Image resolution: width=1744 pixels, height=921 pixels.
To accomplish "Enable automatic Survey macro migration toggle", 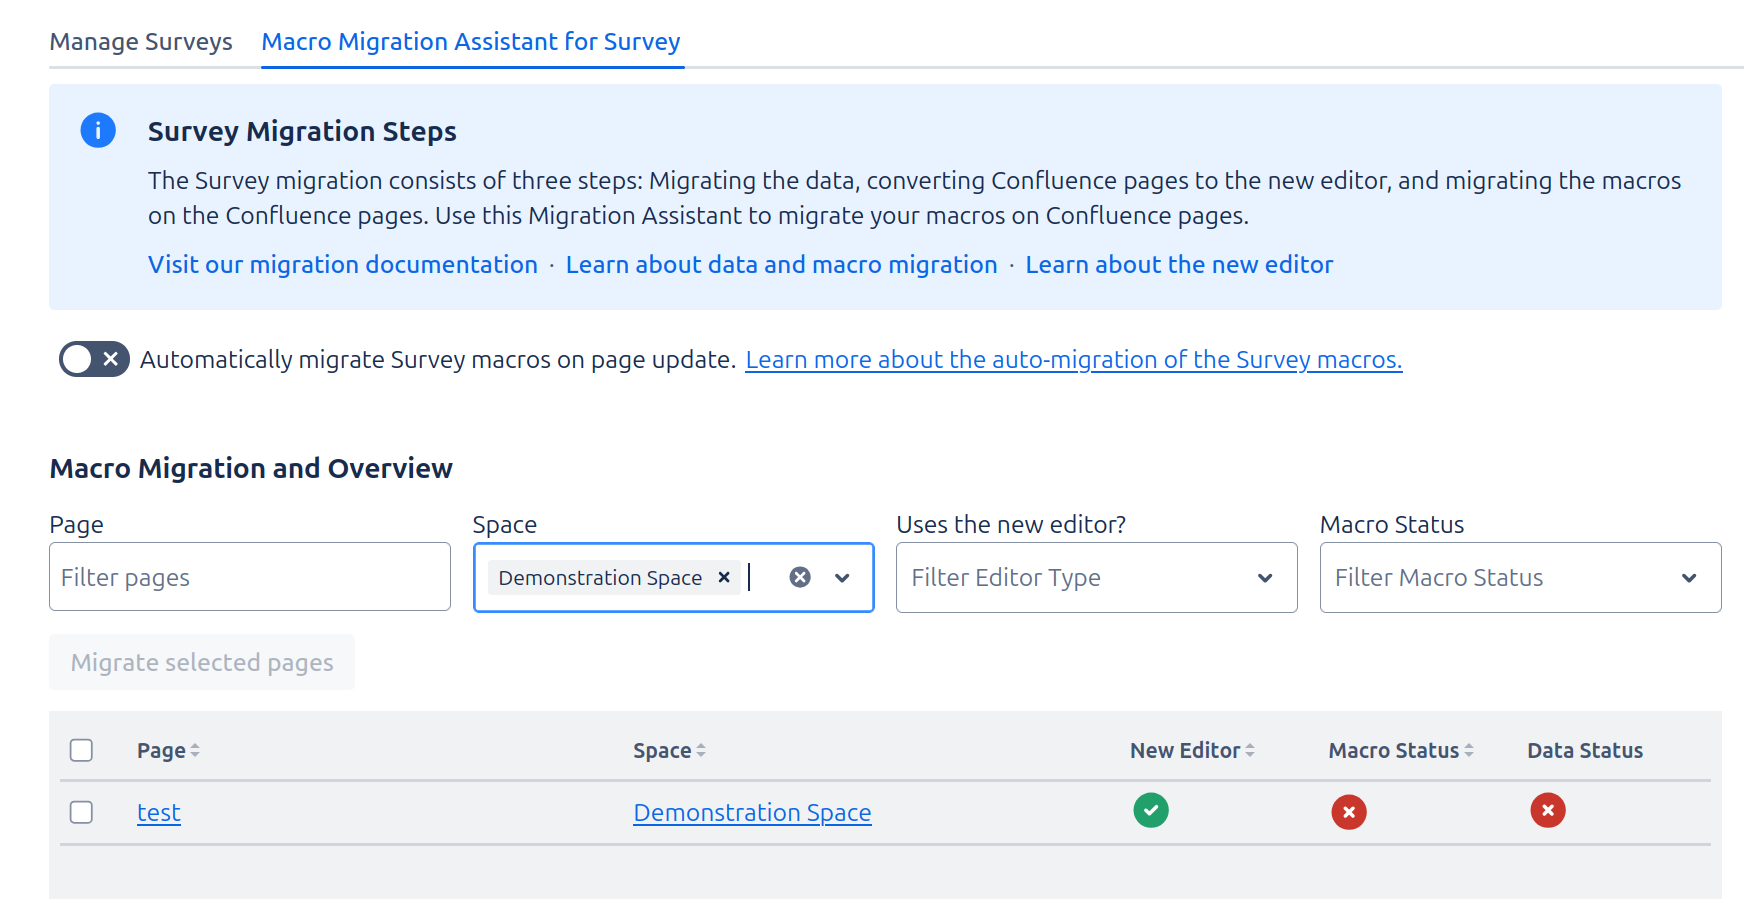I will pos(94,359).
